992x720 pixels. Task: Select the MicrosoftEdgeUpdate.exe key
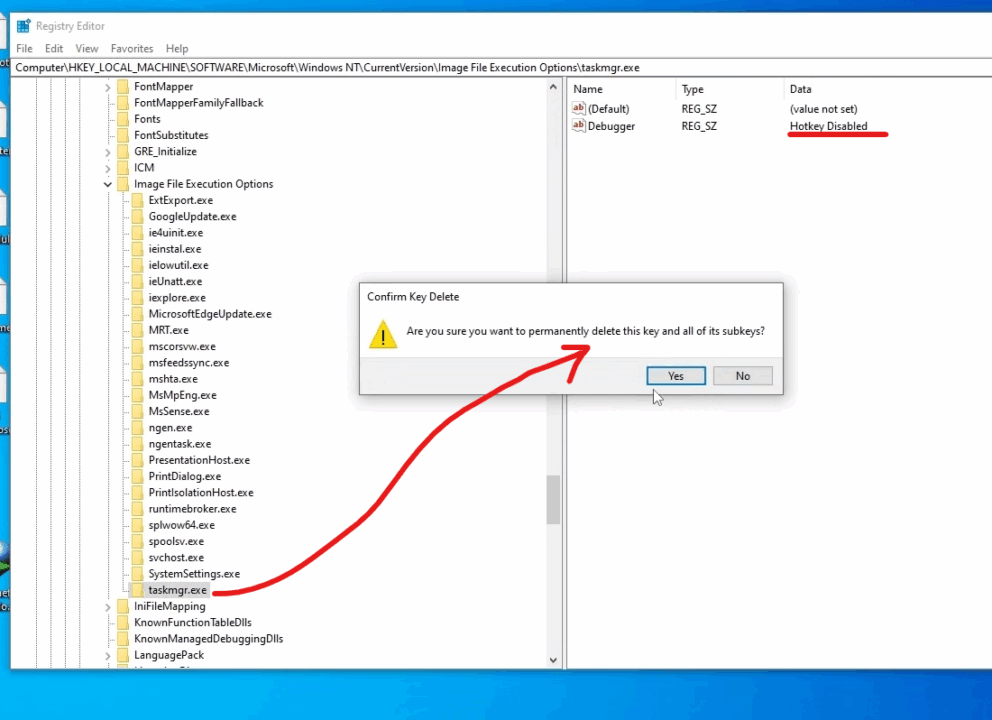pyautogui.click(x=210, y=314)
